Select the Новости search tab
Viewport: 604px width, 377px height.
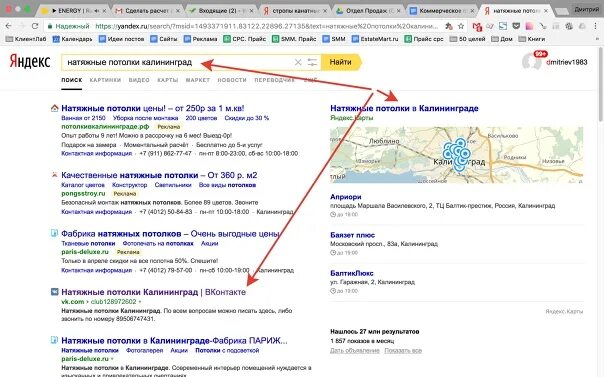[x=232, y=80]
